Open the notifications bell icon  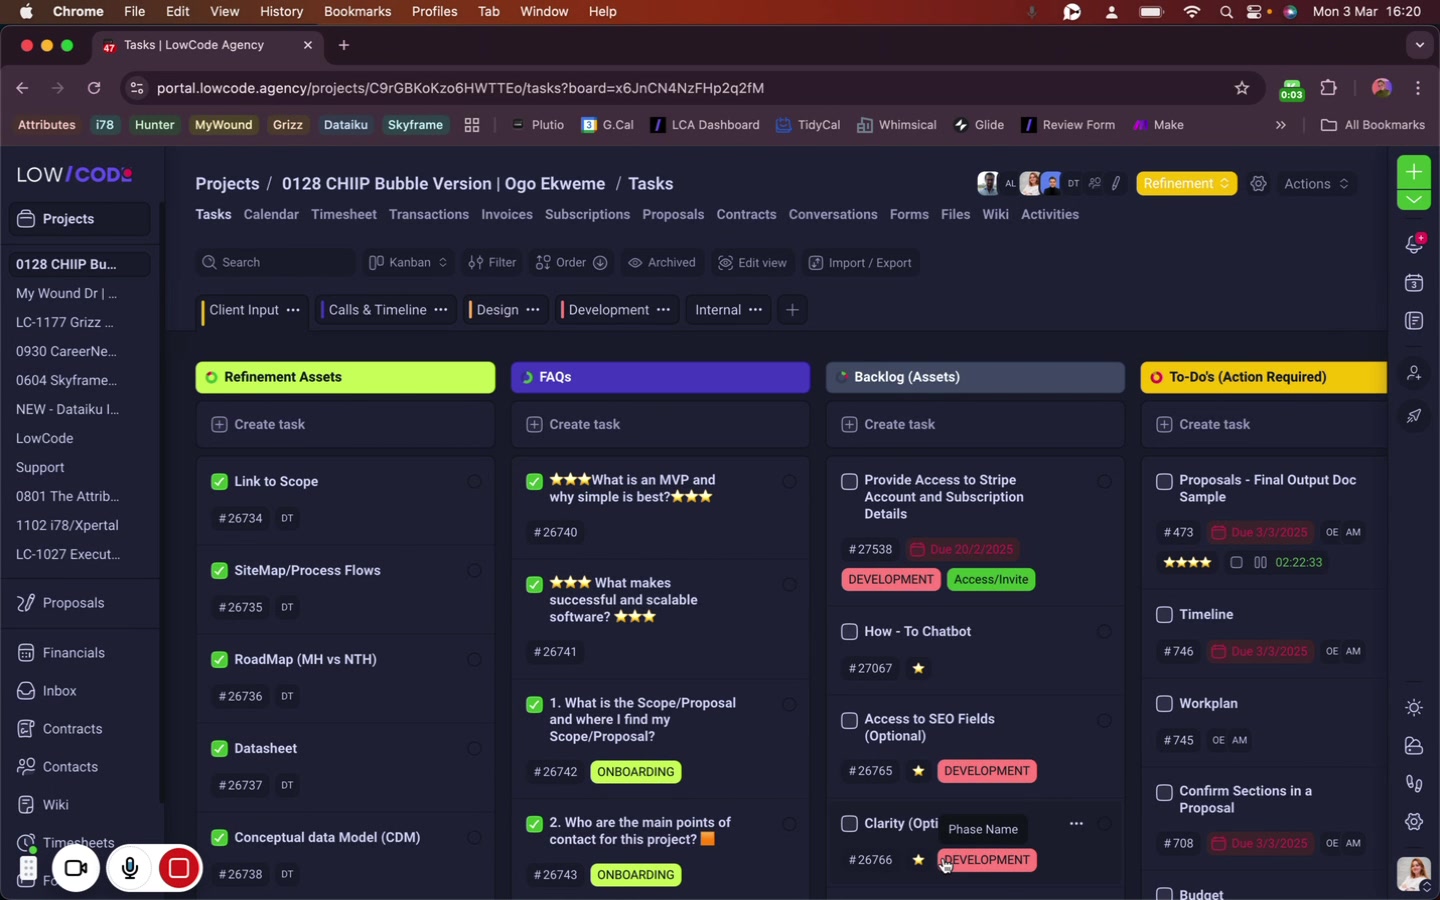click(x=1413, y=245)
